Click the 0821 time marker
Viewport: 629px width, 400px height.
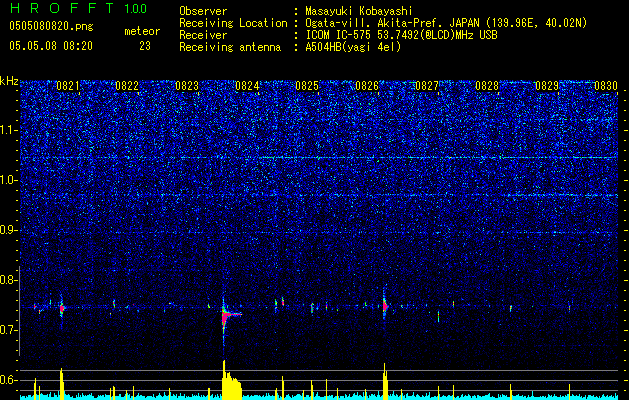click(x=68, y=86)
